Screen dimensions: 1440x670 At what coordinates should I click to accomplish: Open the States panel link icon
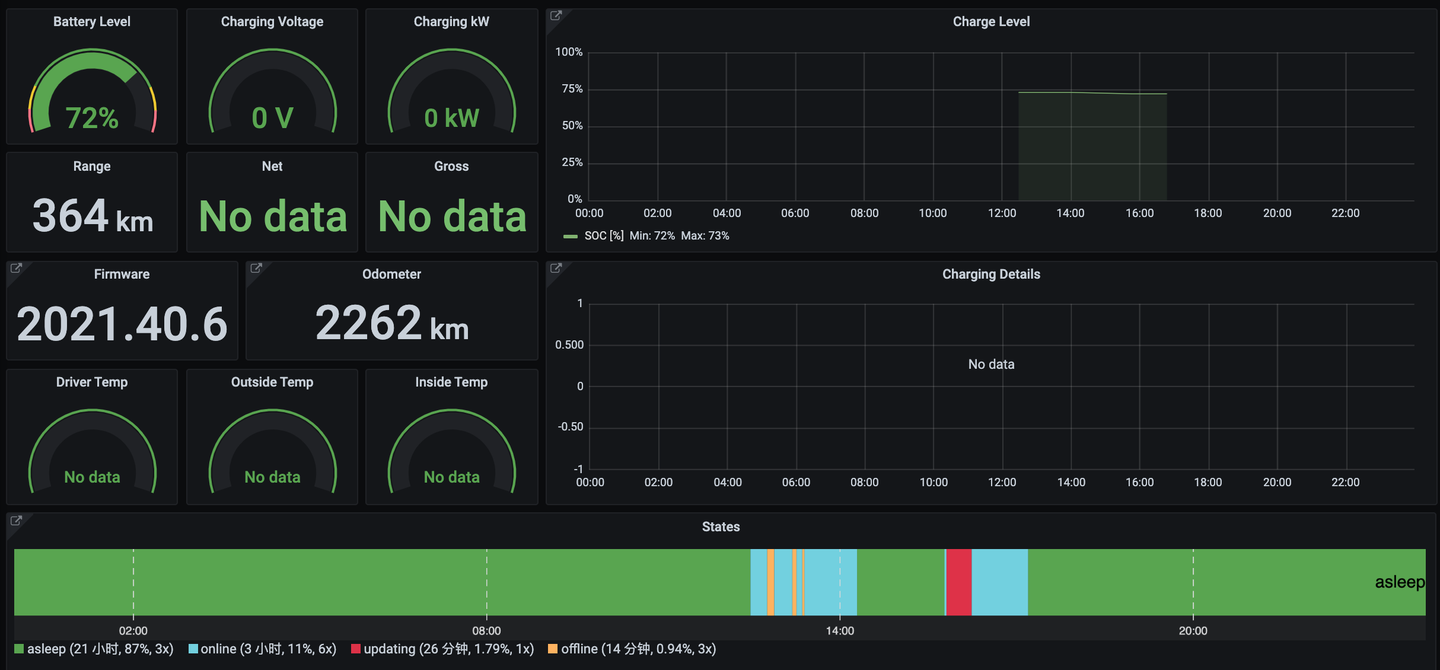(16, 520)
